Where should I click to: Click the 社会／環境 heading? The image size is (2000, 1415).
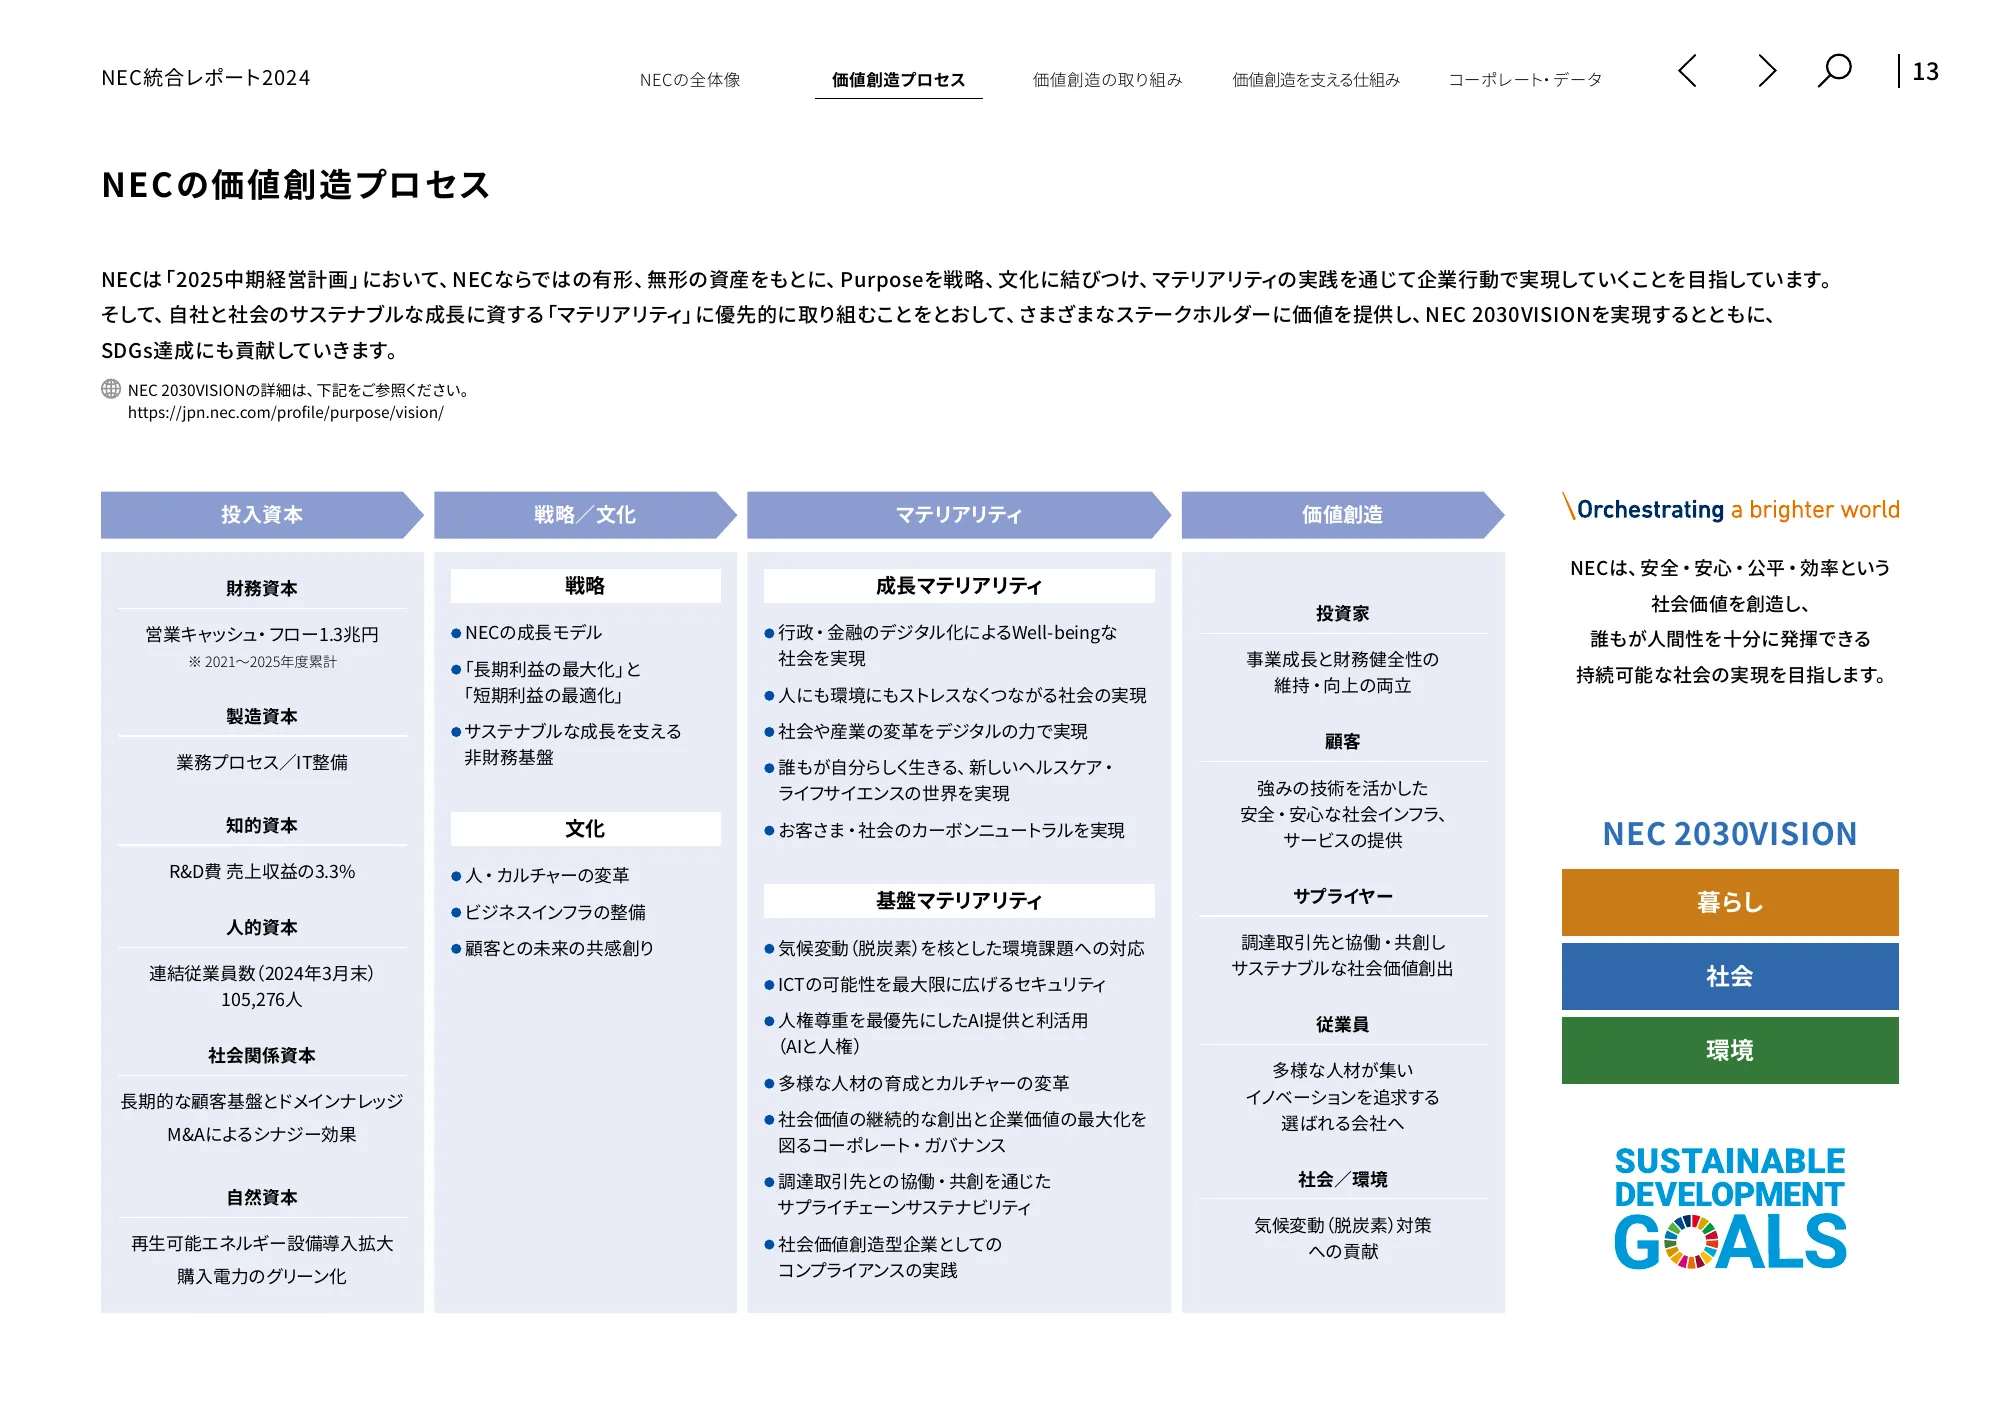pyautogui.click(x=1343, y=1179)
